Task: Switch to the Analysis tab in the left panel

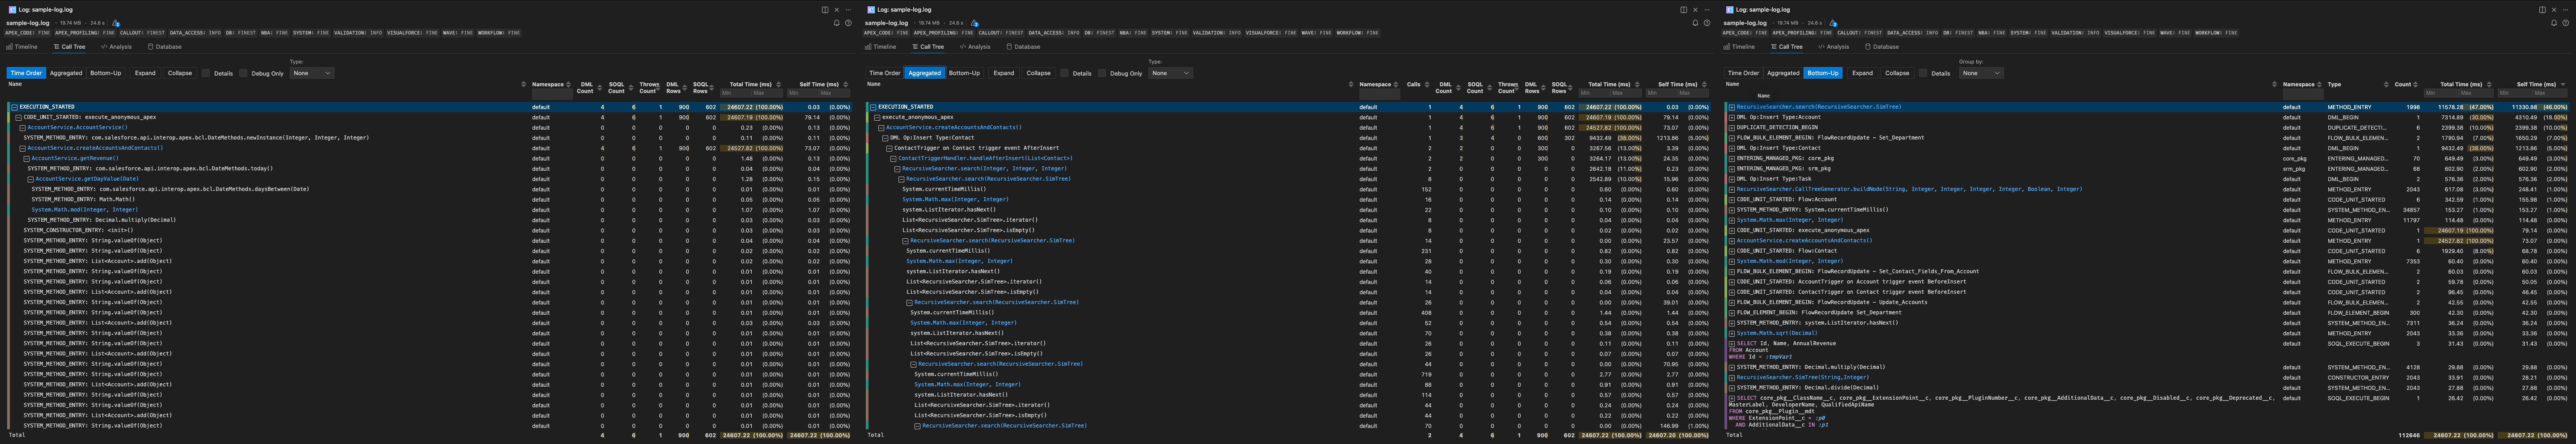Action: point(117,46)
